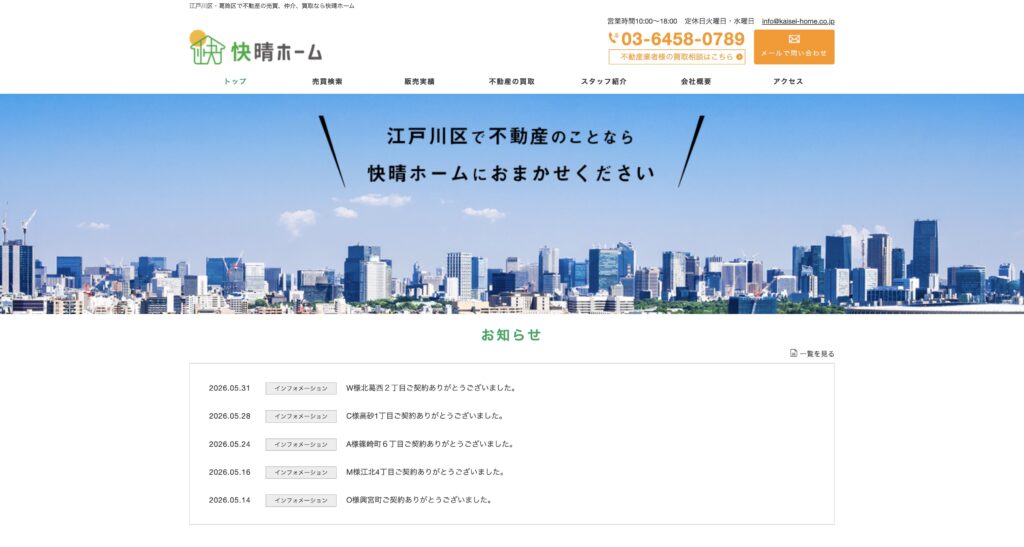1024x547 pixels.
Task: Click the 快晴ホーム site title text
Action: (277, 52)
